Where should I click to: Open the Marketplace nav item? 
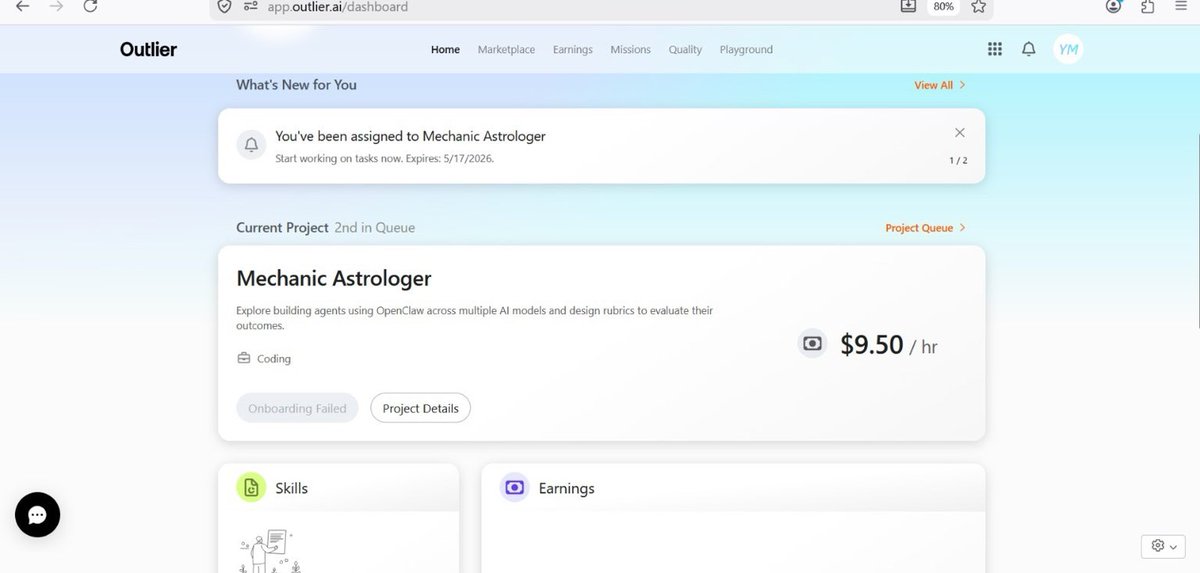click(x=506, y=49)
